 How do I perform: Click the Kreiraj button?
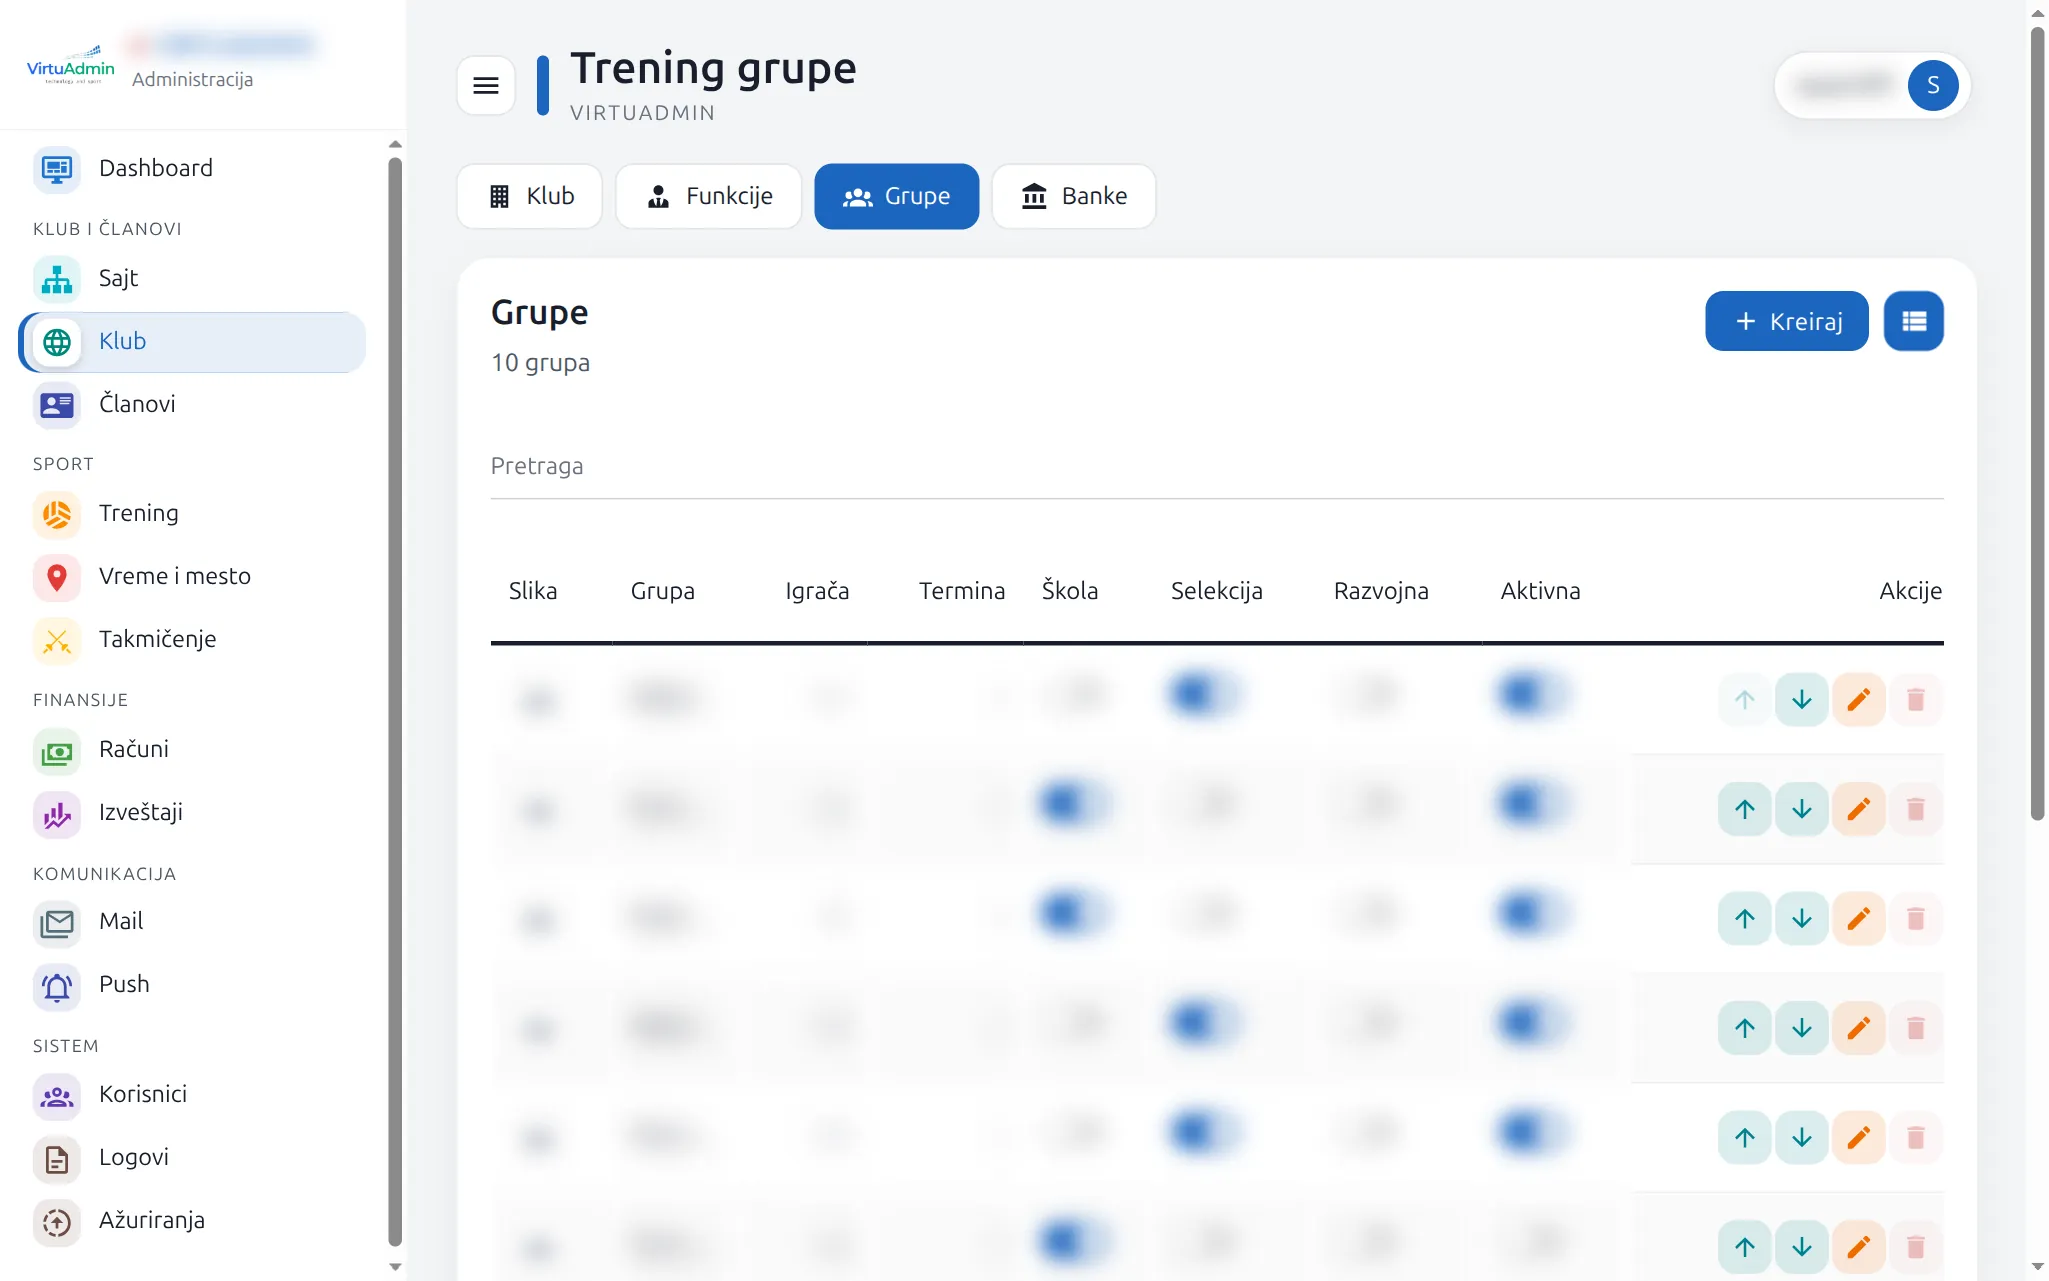point(1787,321)
